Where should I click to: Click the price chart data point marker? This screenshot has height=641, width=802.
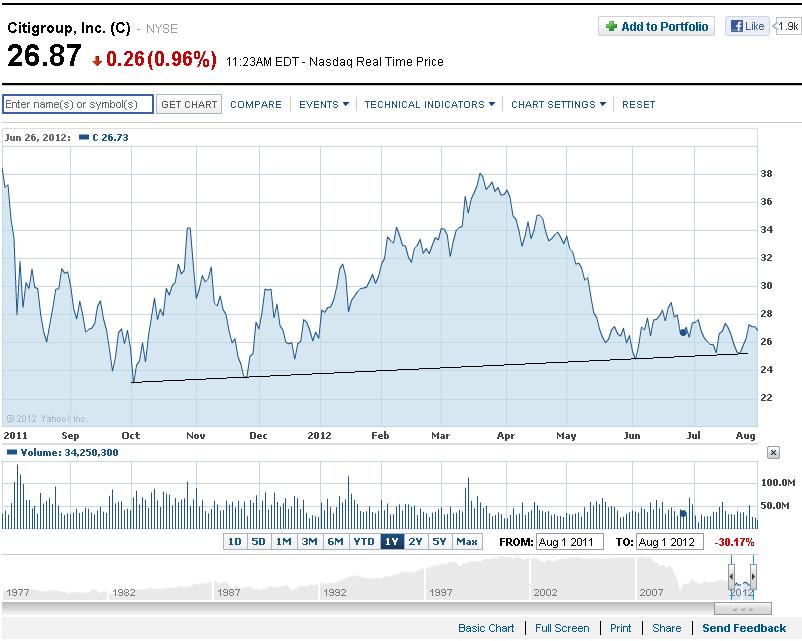683,333
